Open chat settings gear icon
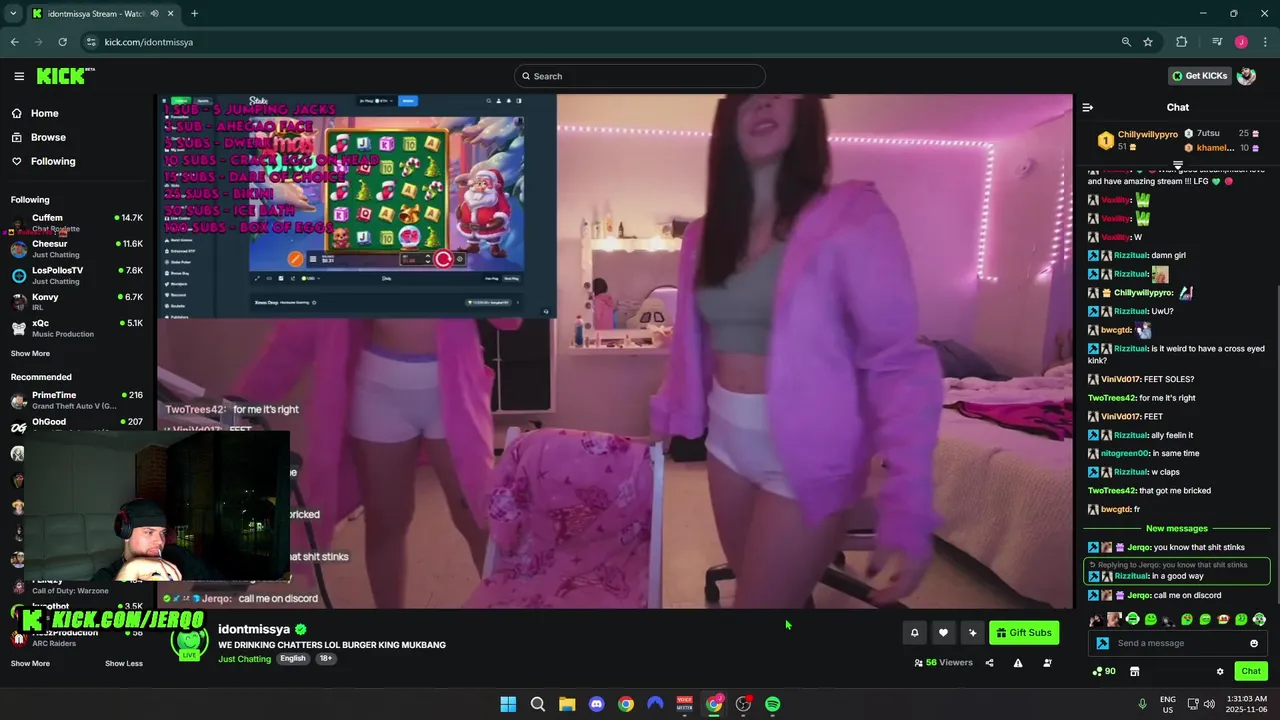 [x=1220, y=672]
